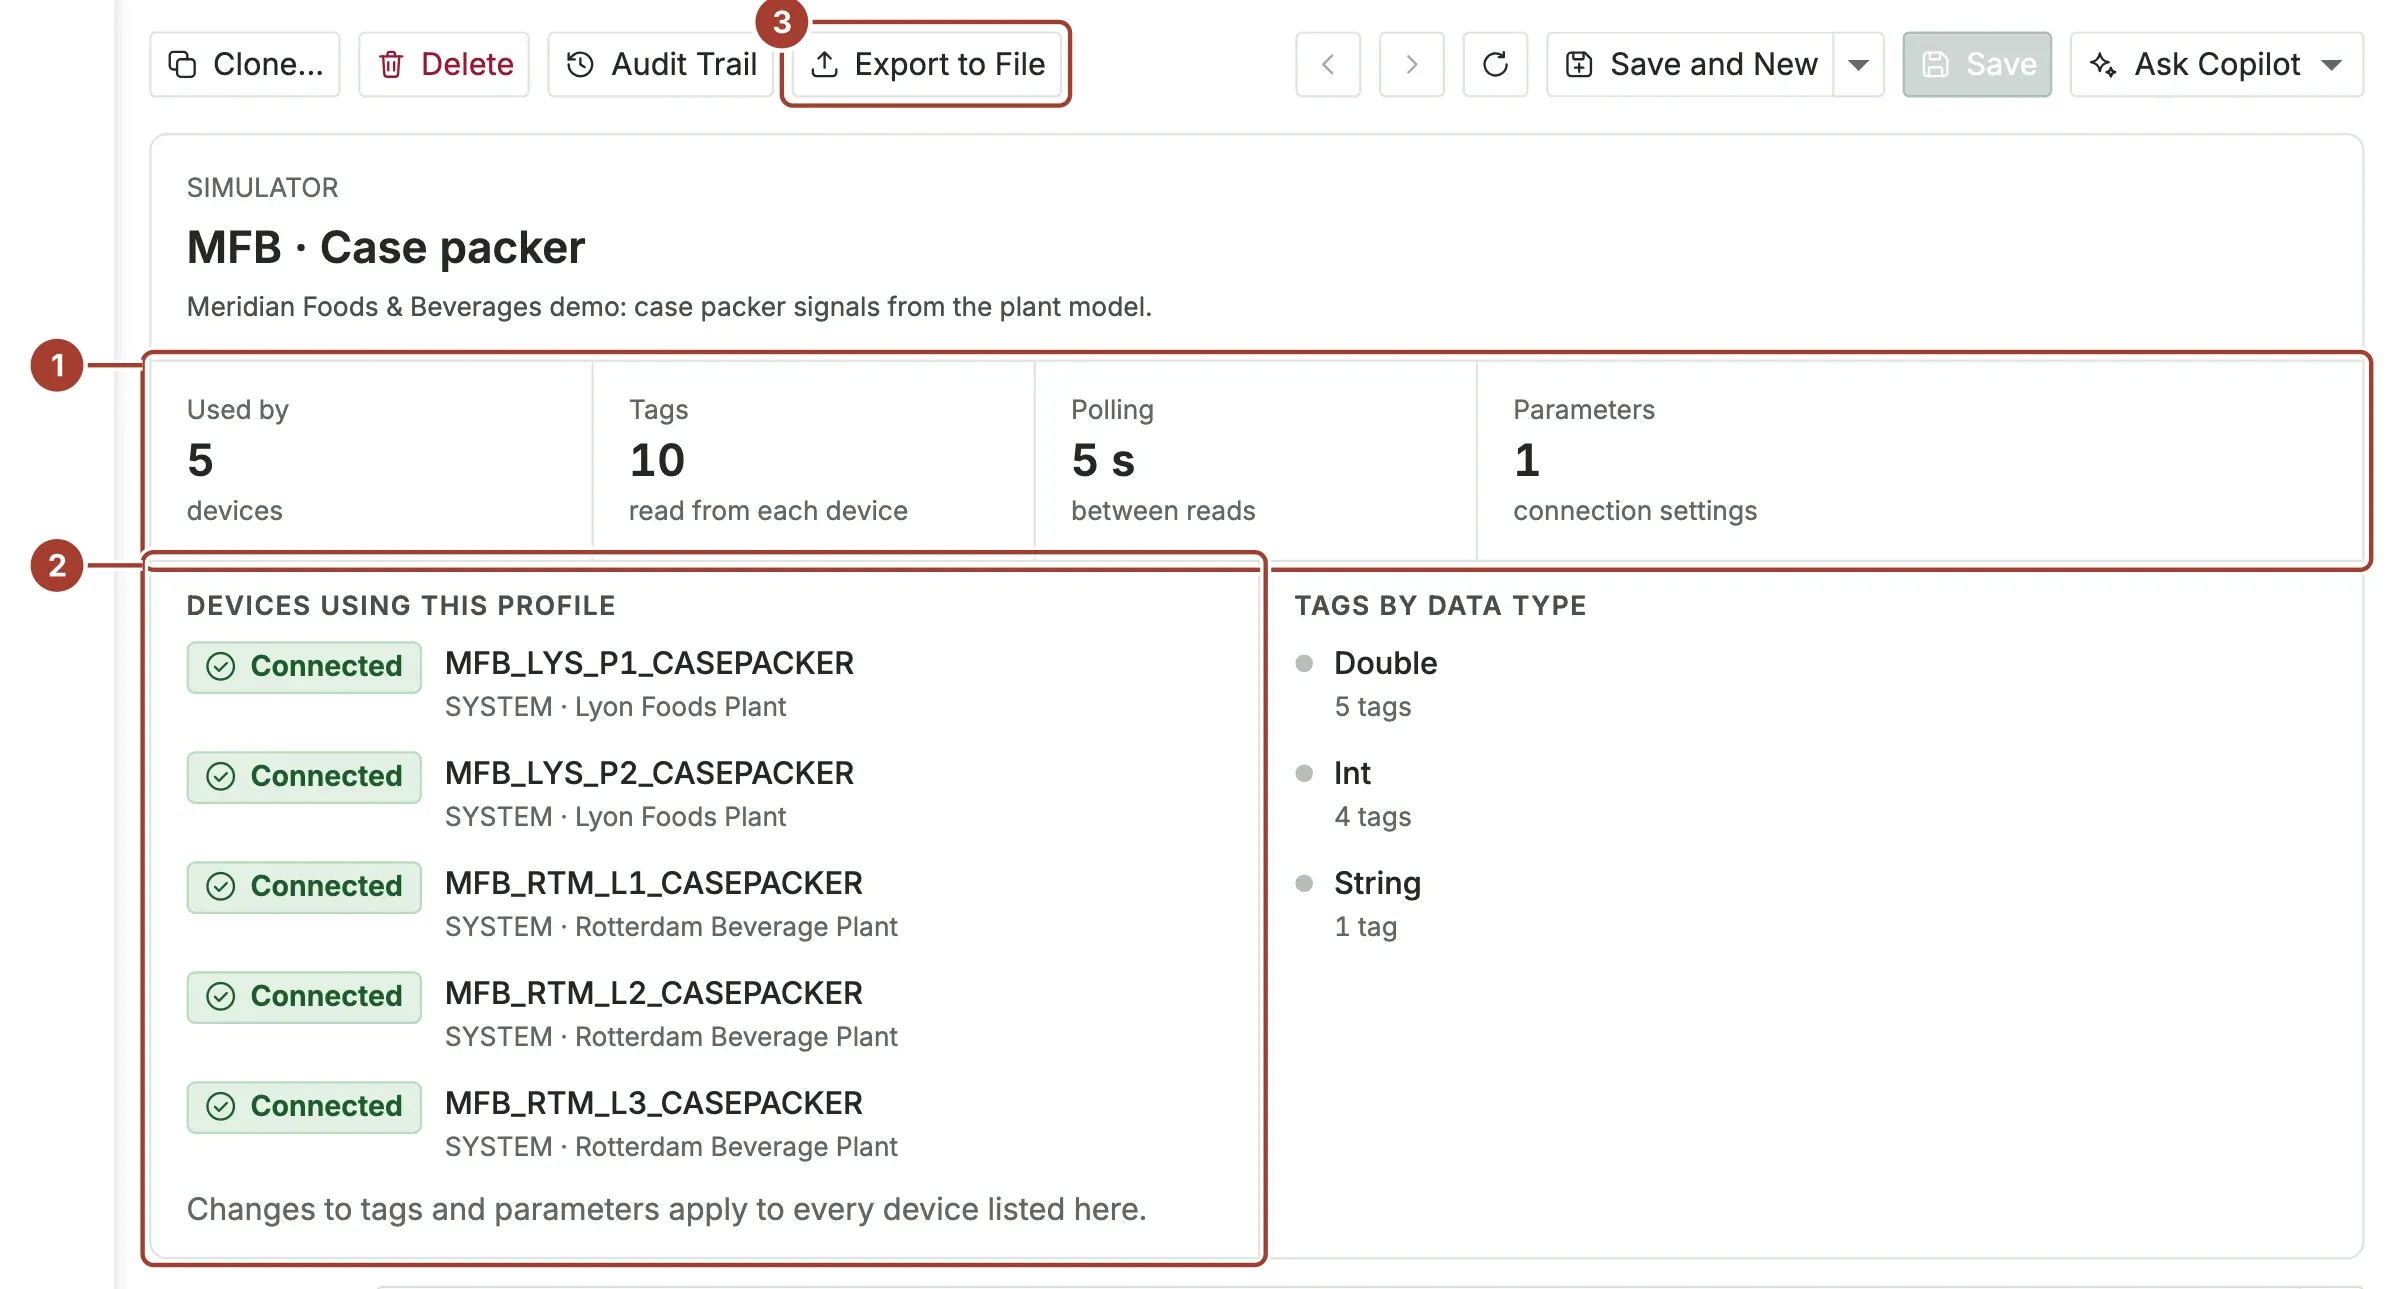Click the Clone... button

pyautogui.click(x=245, y=65)
